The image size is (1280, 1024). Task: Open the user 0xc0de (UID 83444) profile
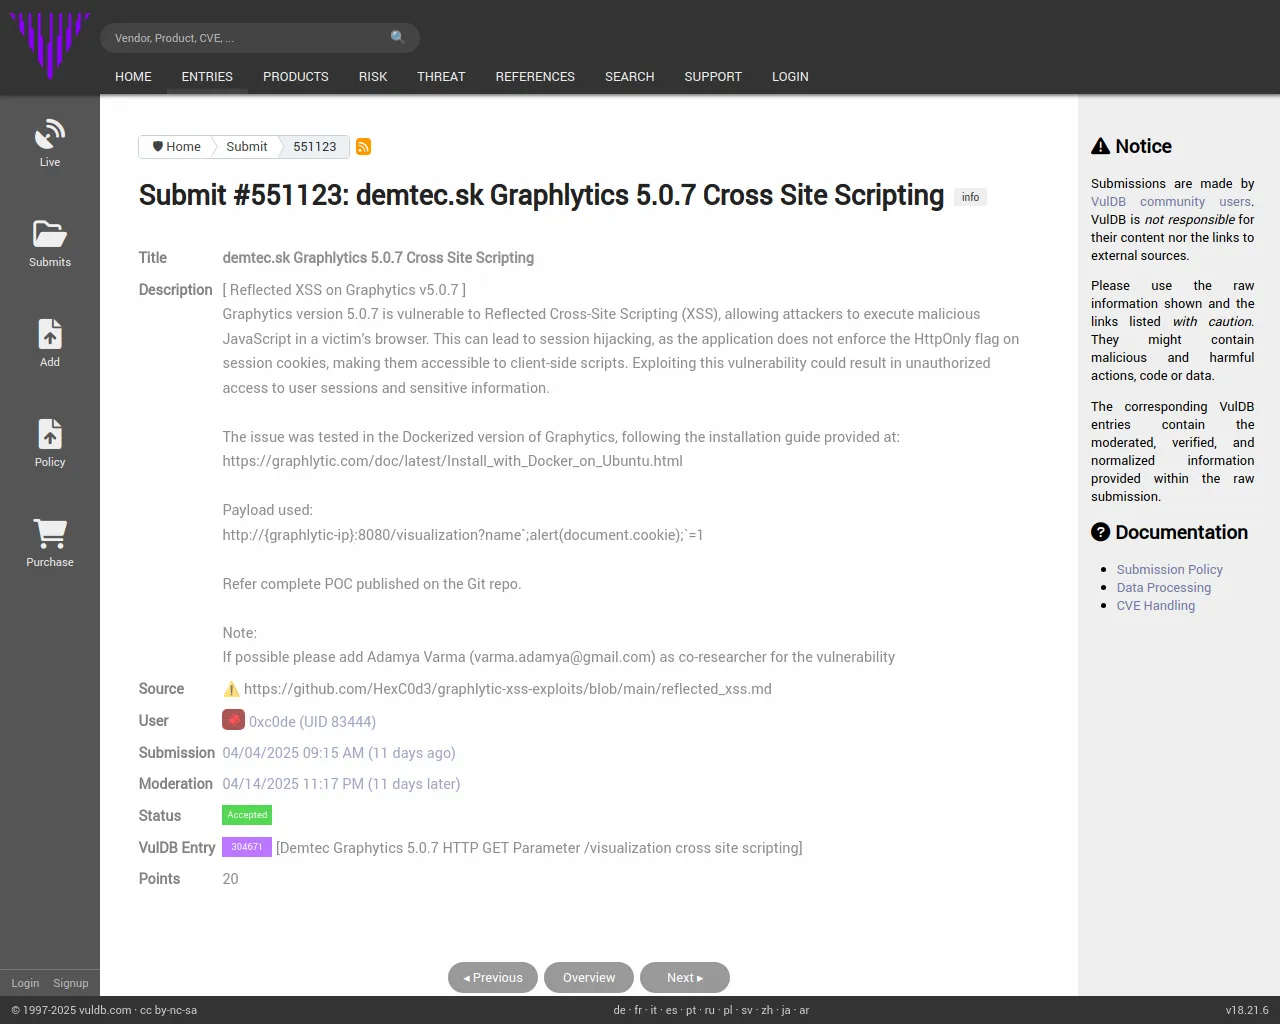312,722
